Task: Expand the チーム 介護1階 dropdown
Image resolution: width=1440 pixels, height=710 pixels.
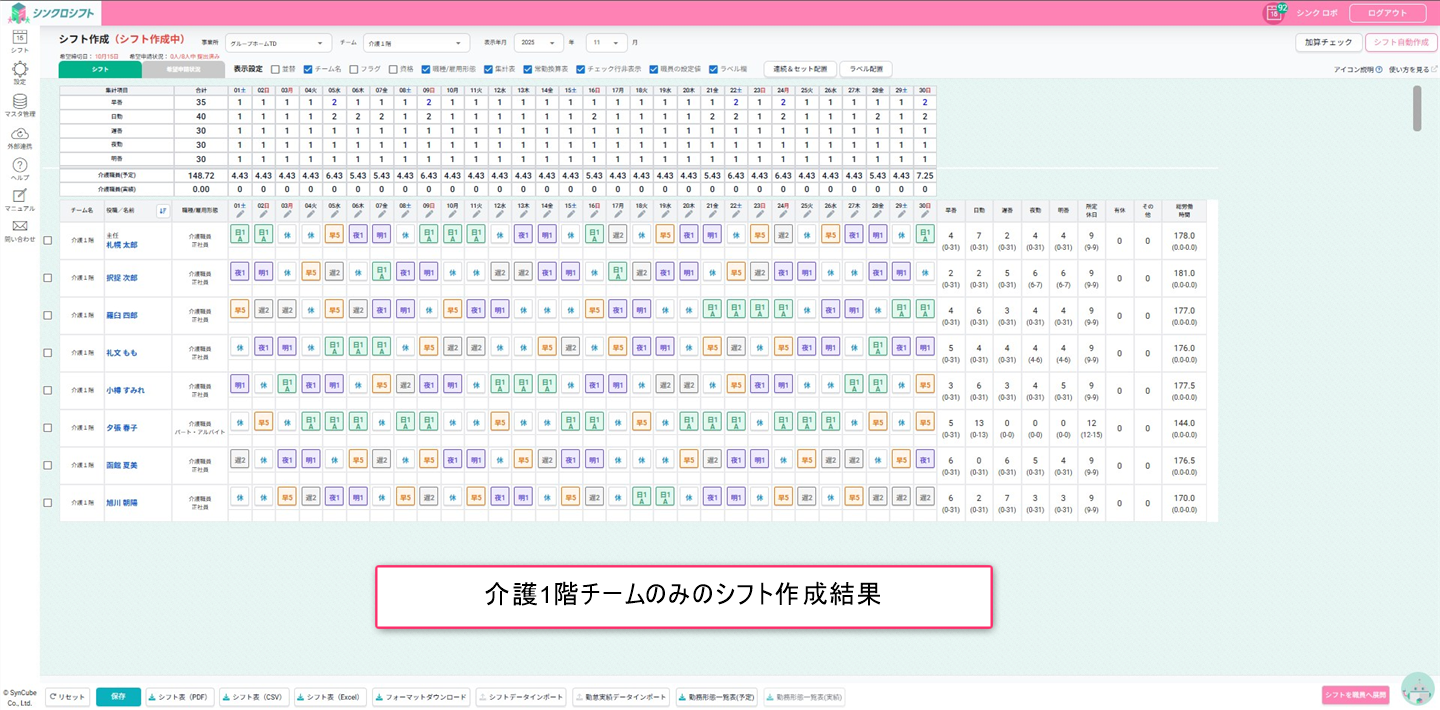Action: click(x=416, y=43)
